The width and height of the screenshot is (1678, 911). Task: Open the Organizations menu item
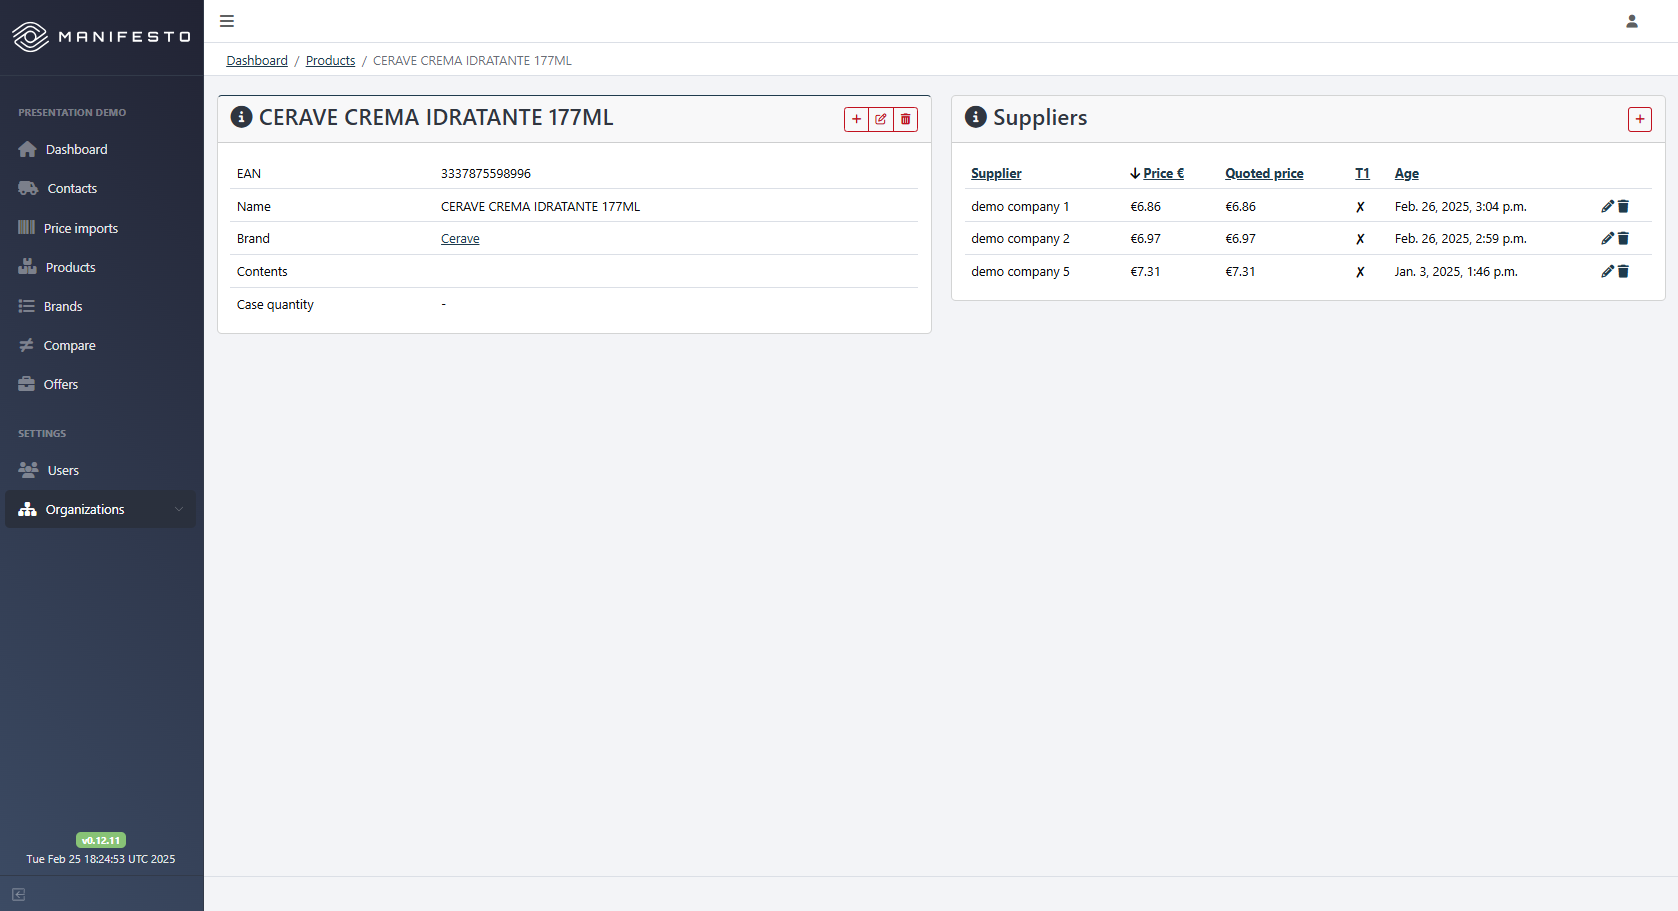[100, 509]
